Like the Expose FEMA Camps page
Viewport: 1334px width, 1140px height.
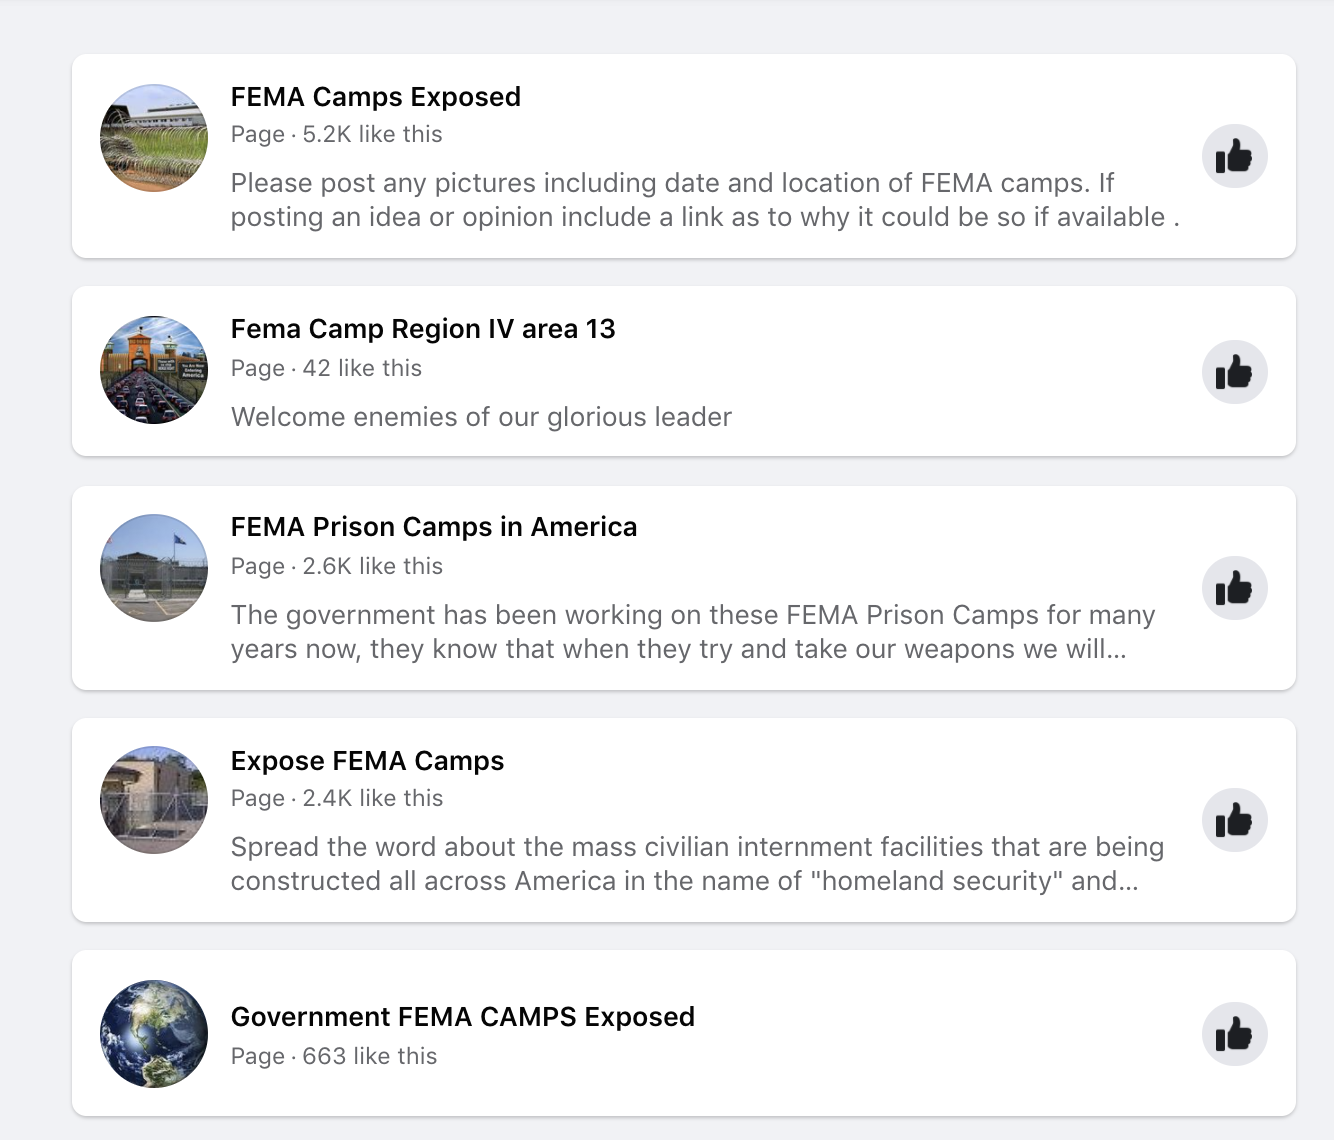click(1234, 820)
